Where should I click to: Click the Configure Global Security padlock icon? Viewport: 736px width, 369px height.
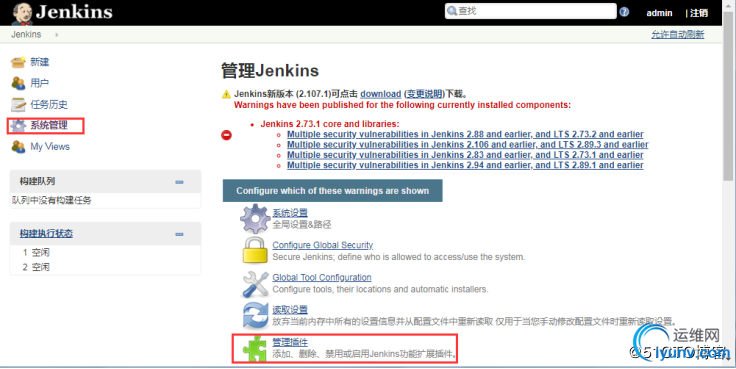(x=255, y=250)
